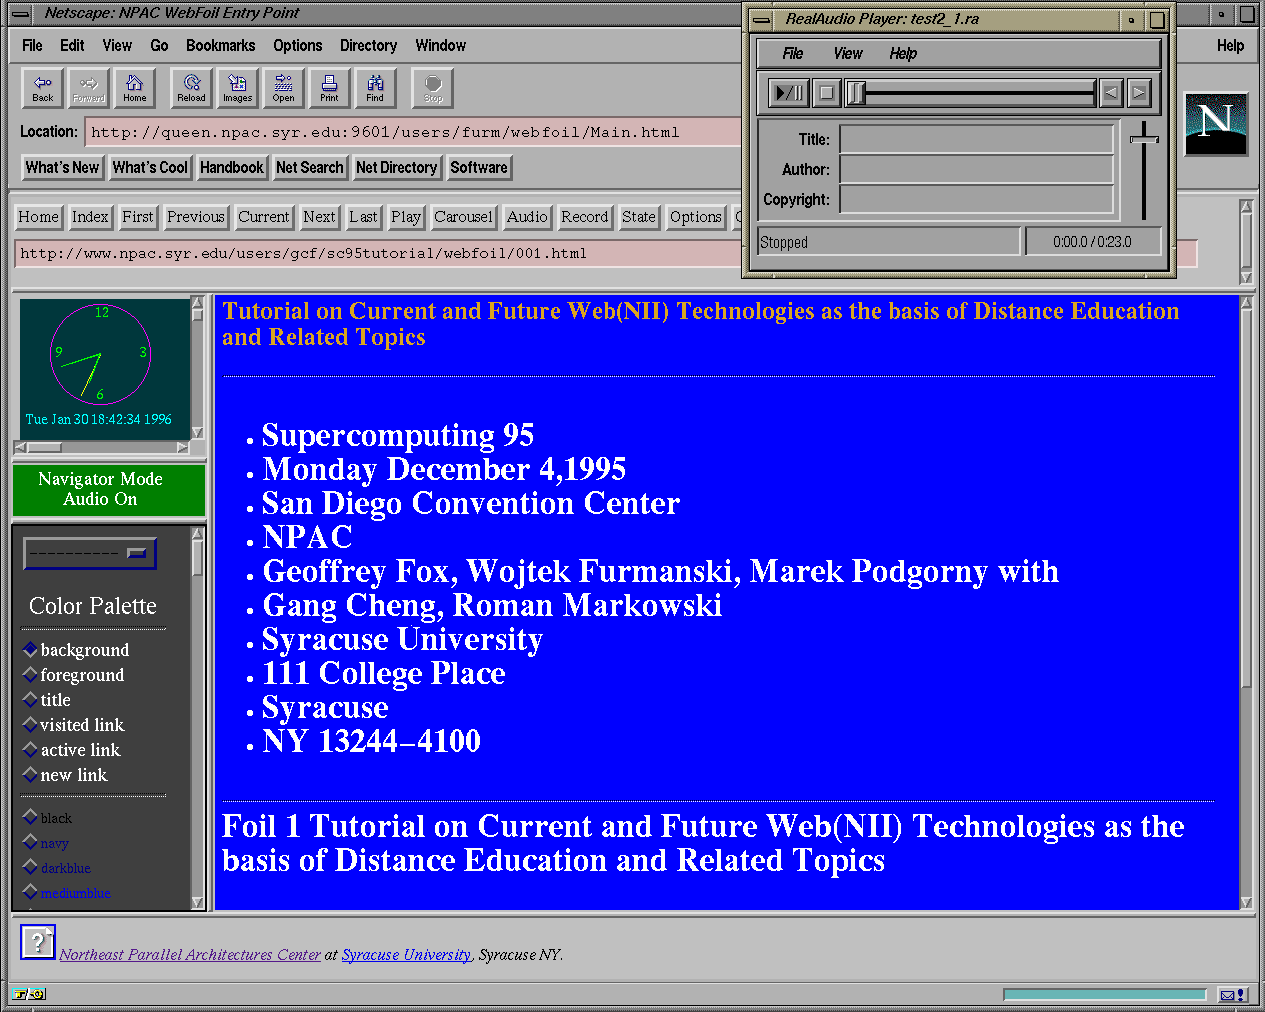Click the What's New directory button
The width and height of the screenshot is (1265, 1012).
point(62,167)
